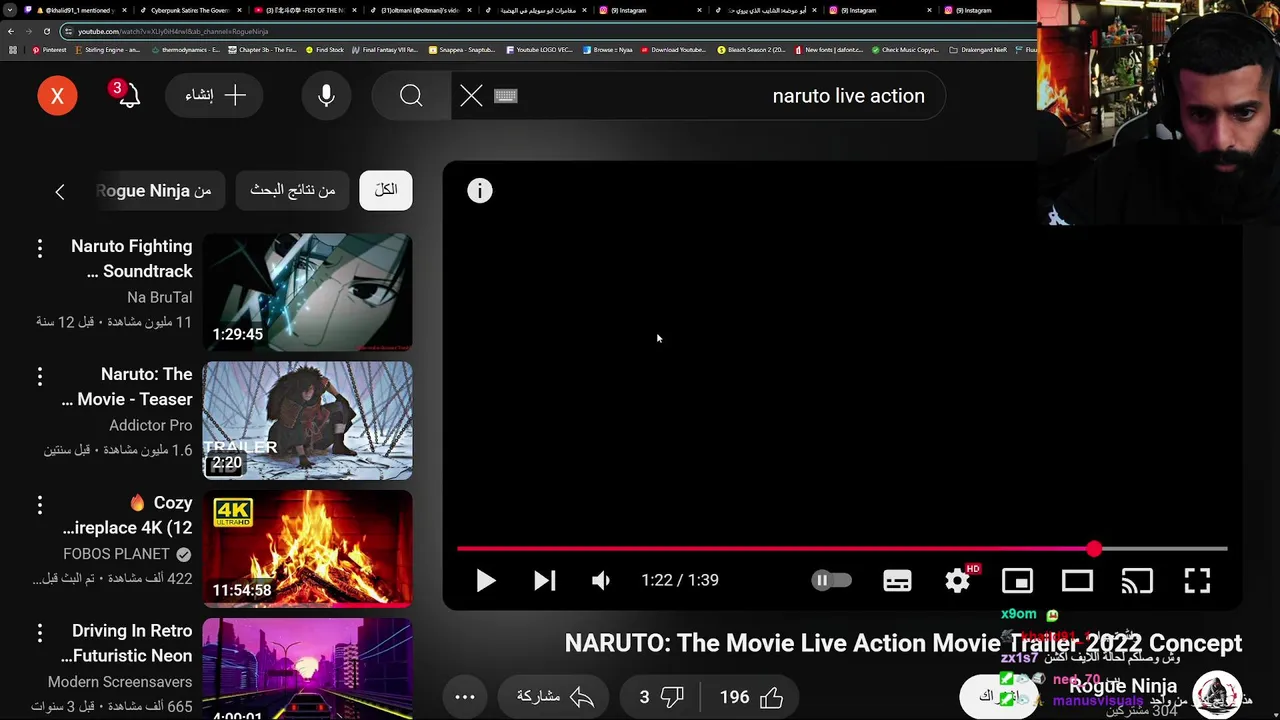Open the Browse :: Nyaa bookmark

[x=606, y=50]
